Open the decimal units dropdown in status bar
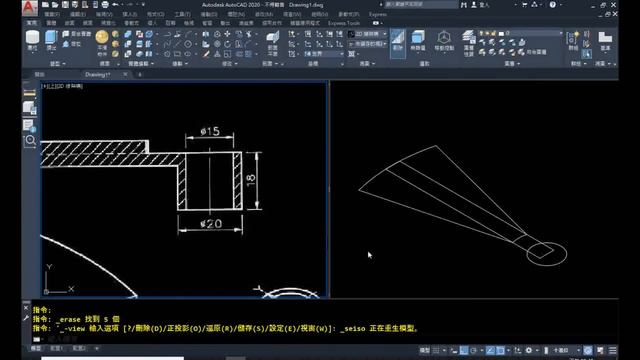This screenshot has height=360, width=640. [x=565, y=350]
